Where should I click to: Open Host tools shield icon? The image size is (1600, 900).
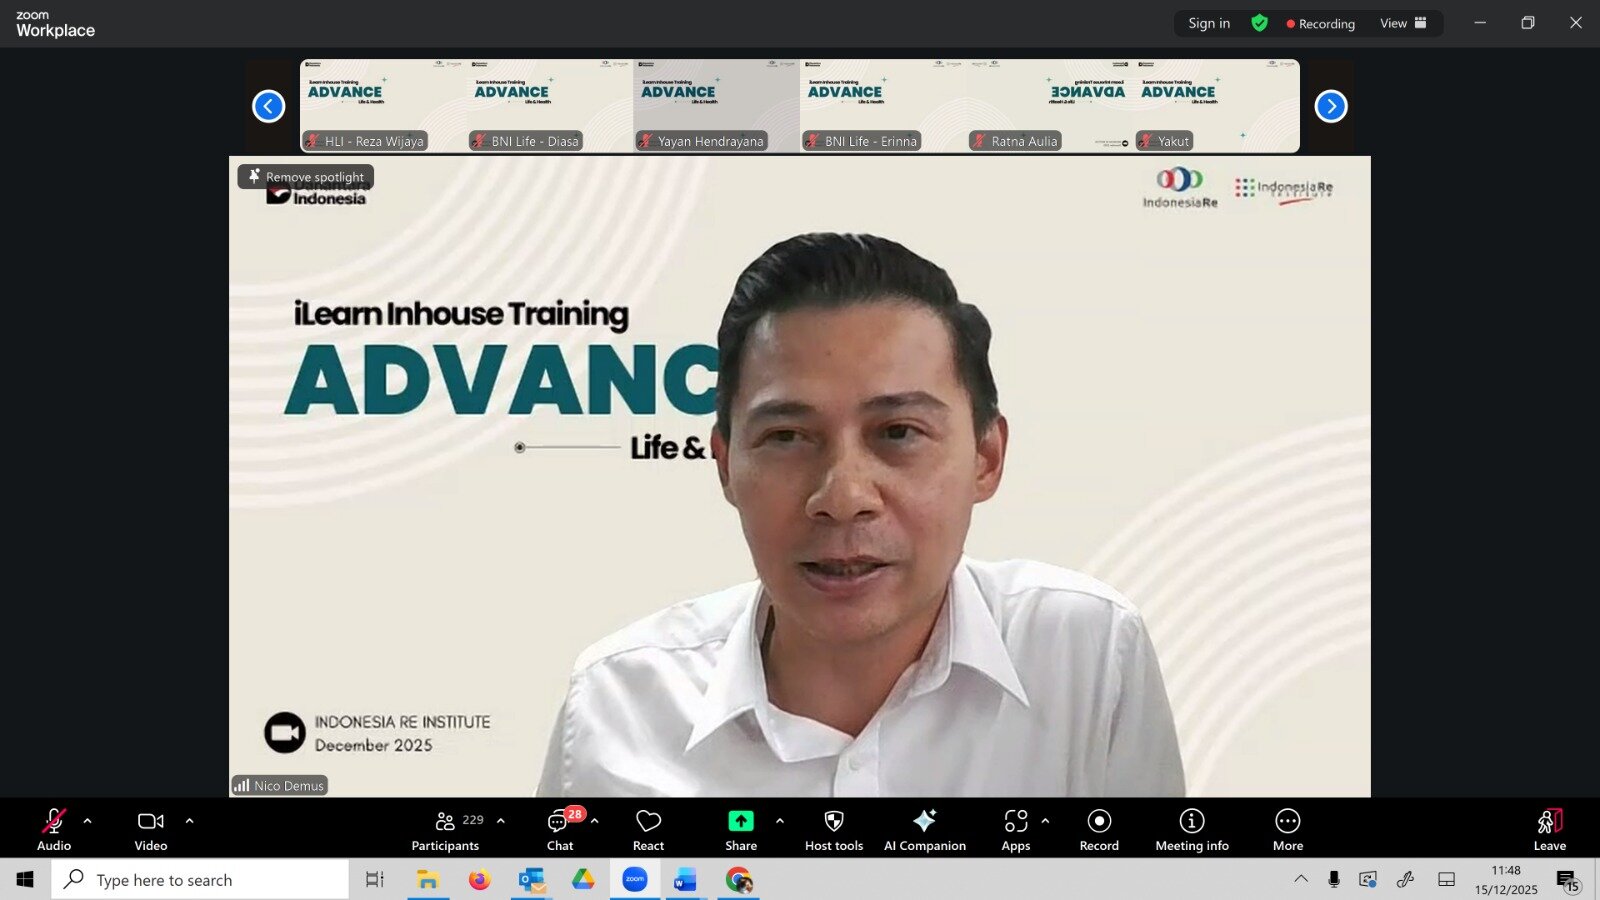833,830
